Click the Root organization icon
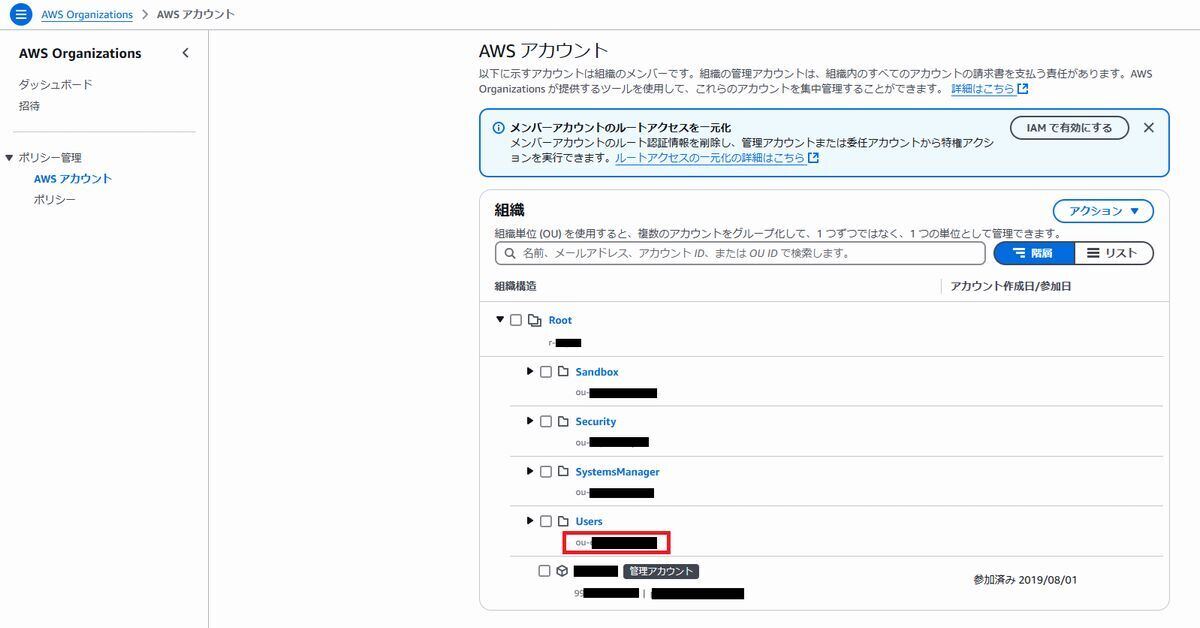Viewport: 1200px width, 628px height. click(x=535, y=320)
